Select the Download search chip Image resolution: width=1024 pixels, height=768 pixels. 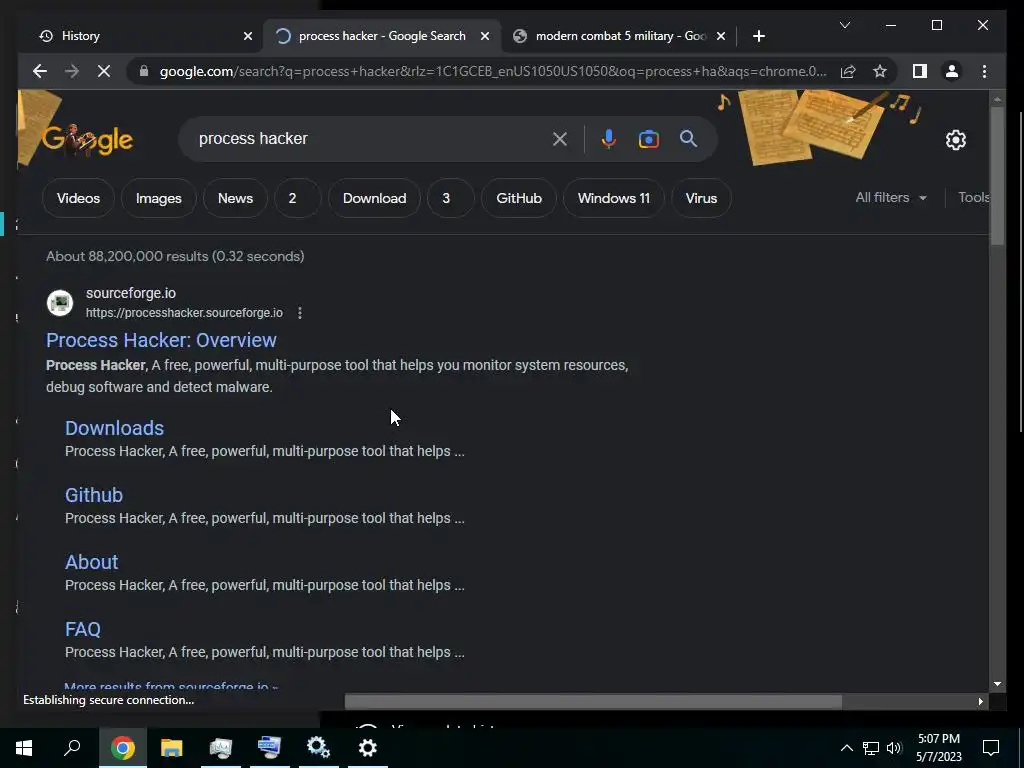[x=374, y=198]
